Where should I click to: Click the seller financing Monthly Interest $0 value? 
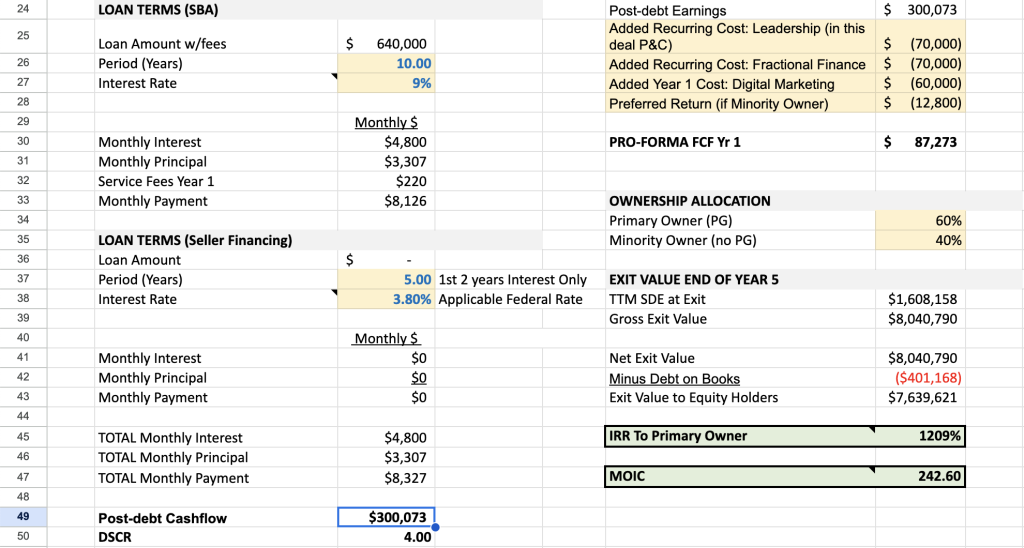click(x=419, y=358)
